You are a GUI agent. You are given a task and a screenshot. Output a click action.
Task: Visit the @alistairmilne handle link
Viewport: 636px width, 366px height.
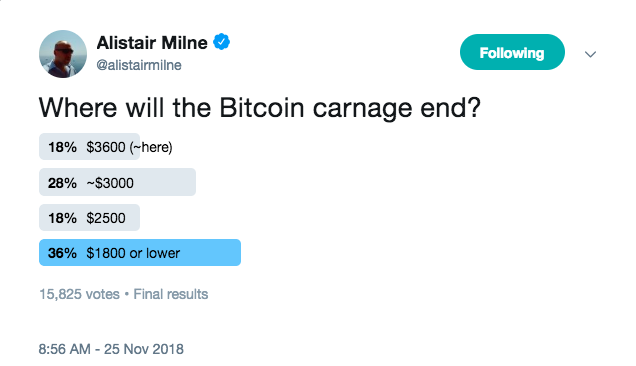coord(139,65)
